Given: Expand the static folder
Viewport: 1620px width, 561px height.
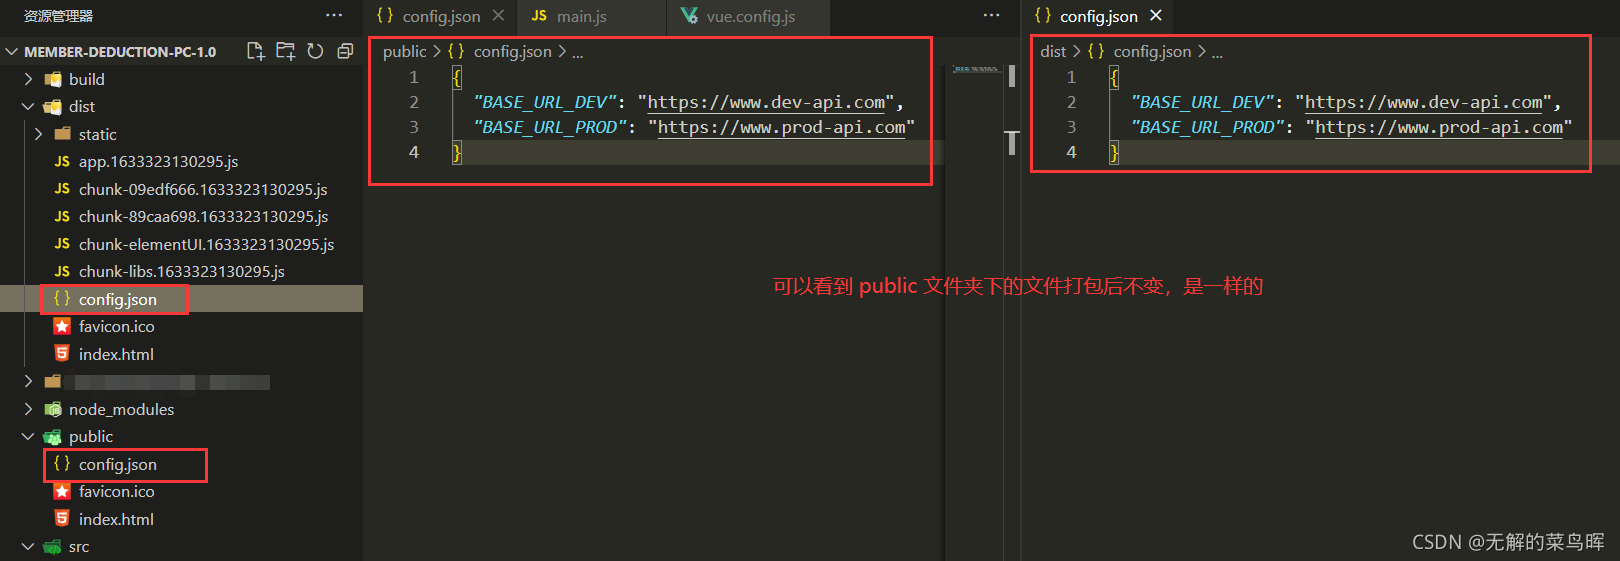Looking at the screenshot, I should tap(38, 134).
